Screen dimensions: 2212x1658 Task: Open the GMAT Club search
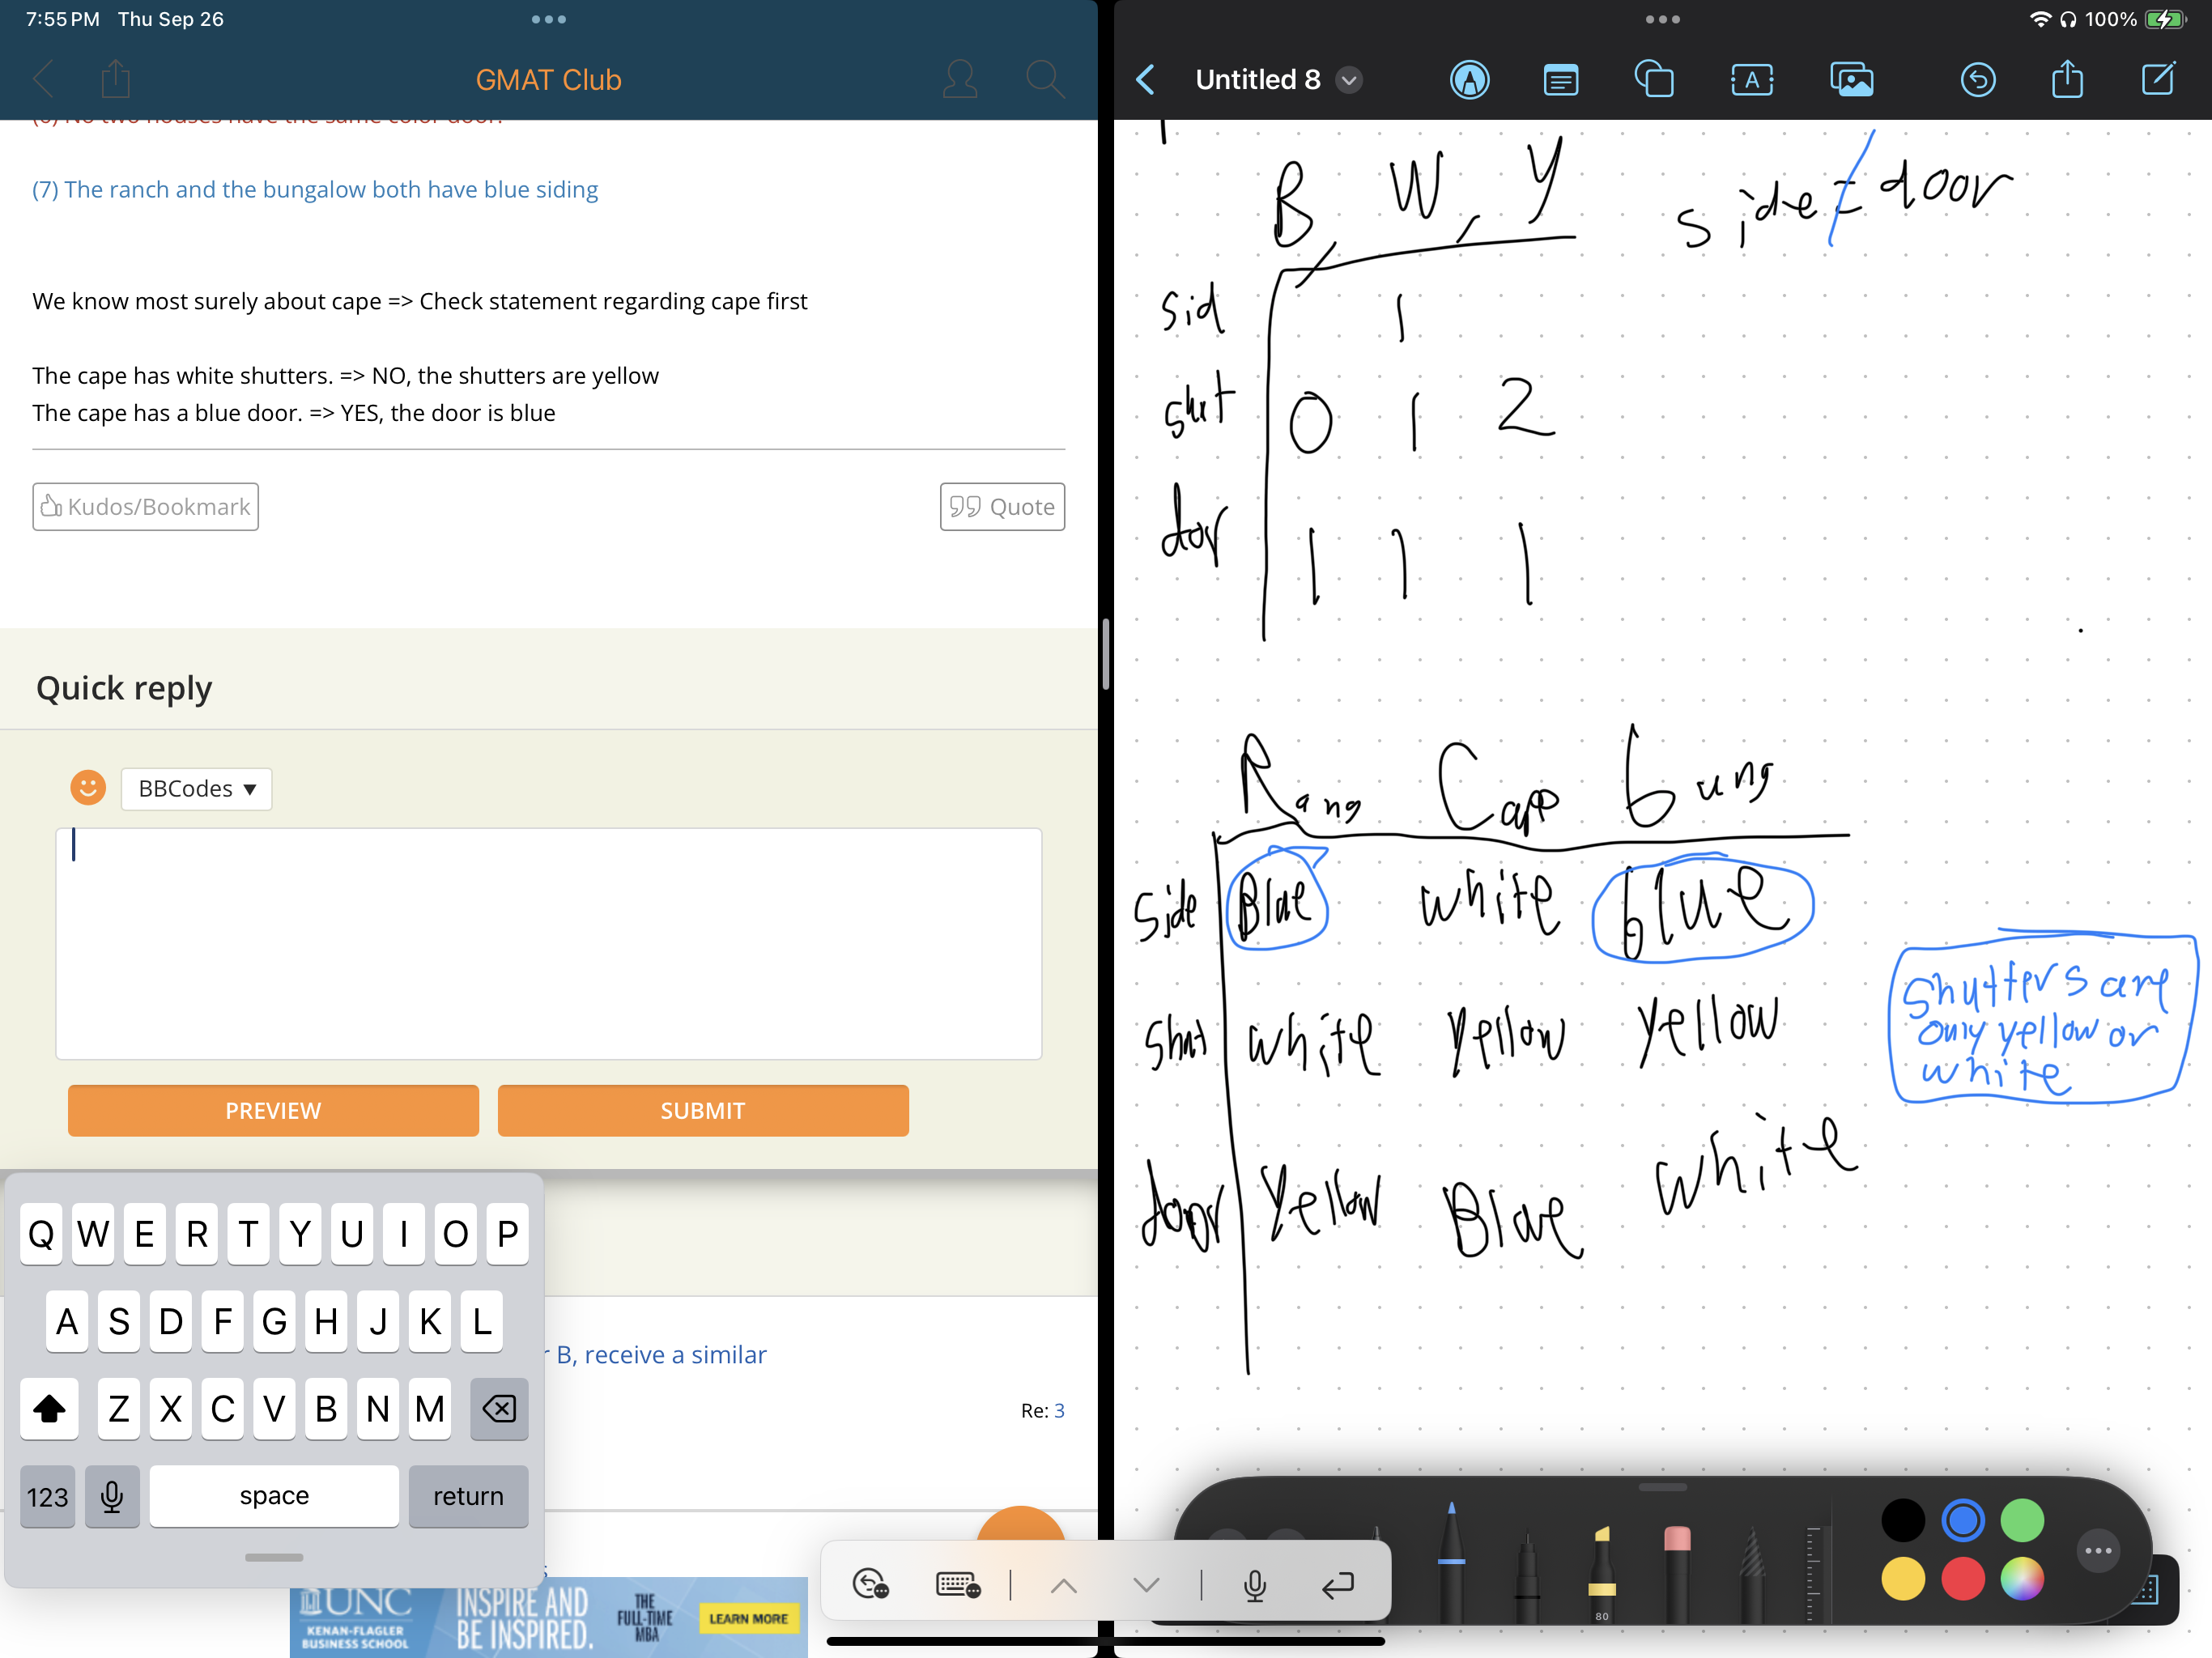(1045, 79)
